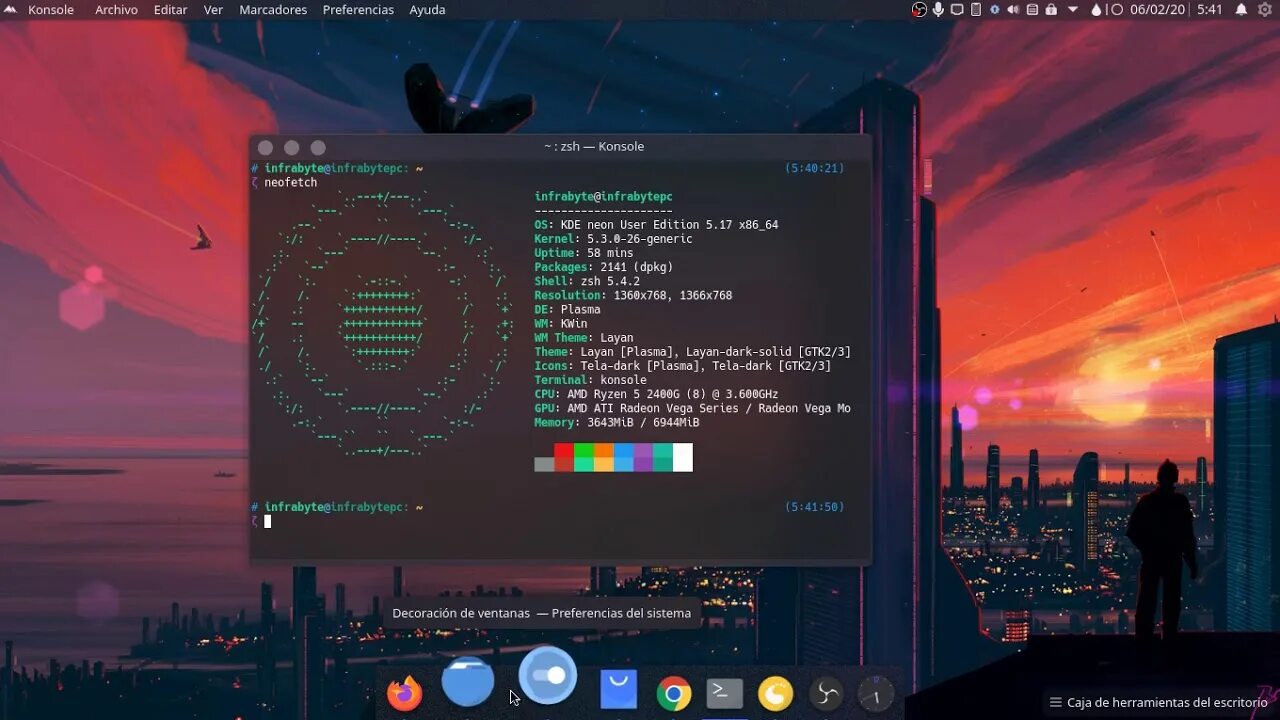Open KDE Connect phone tray icon
The height and width of the screenshot is (720, 1280).
(x=976, y=10)
